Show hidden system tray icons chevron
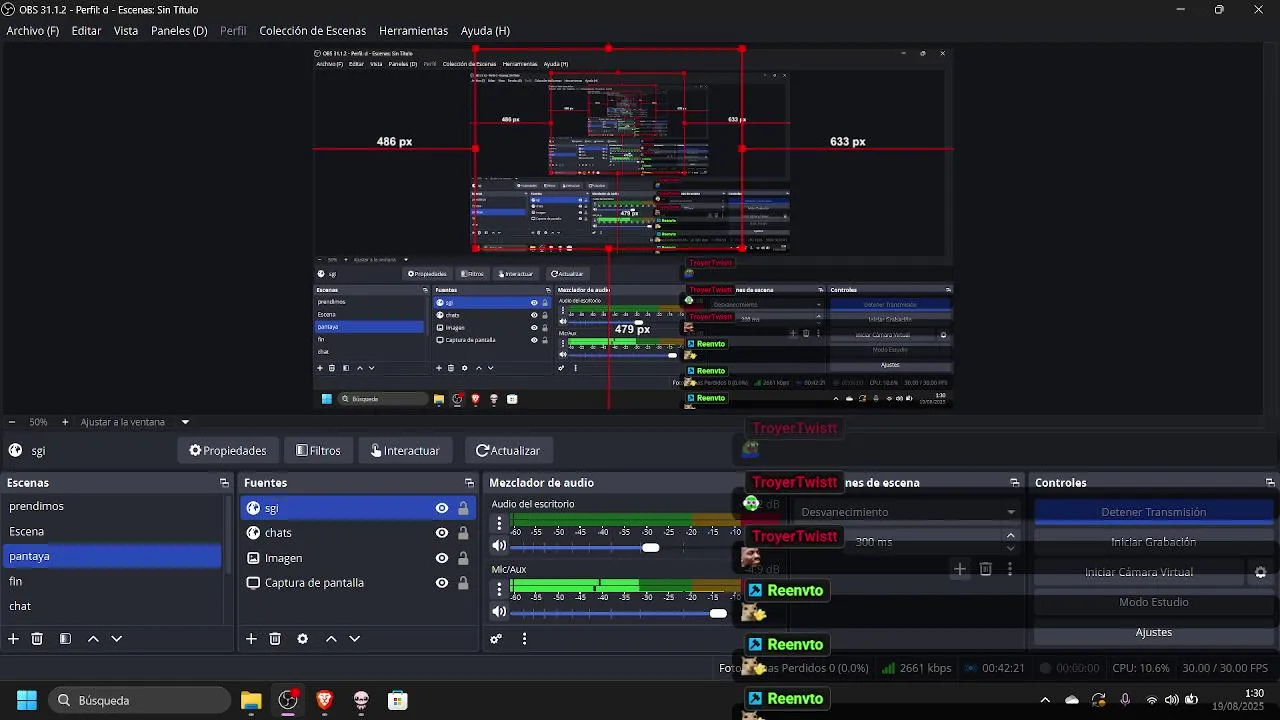 click(x=1045, y=700)
